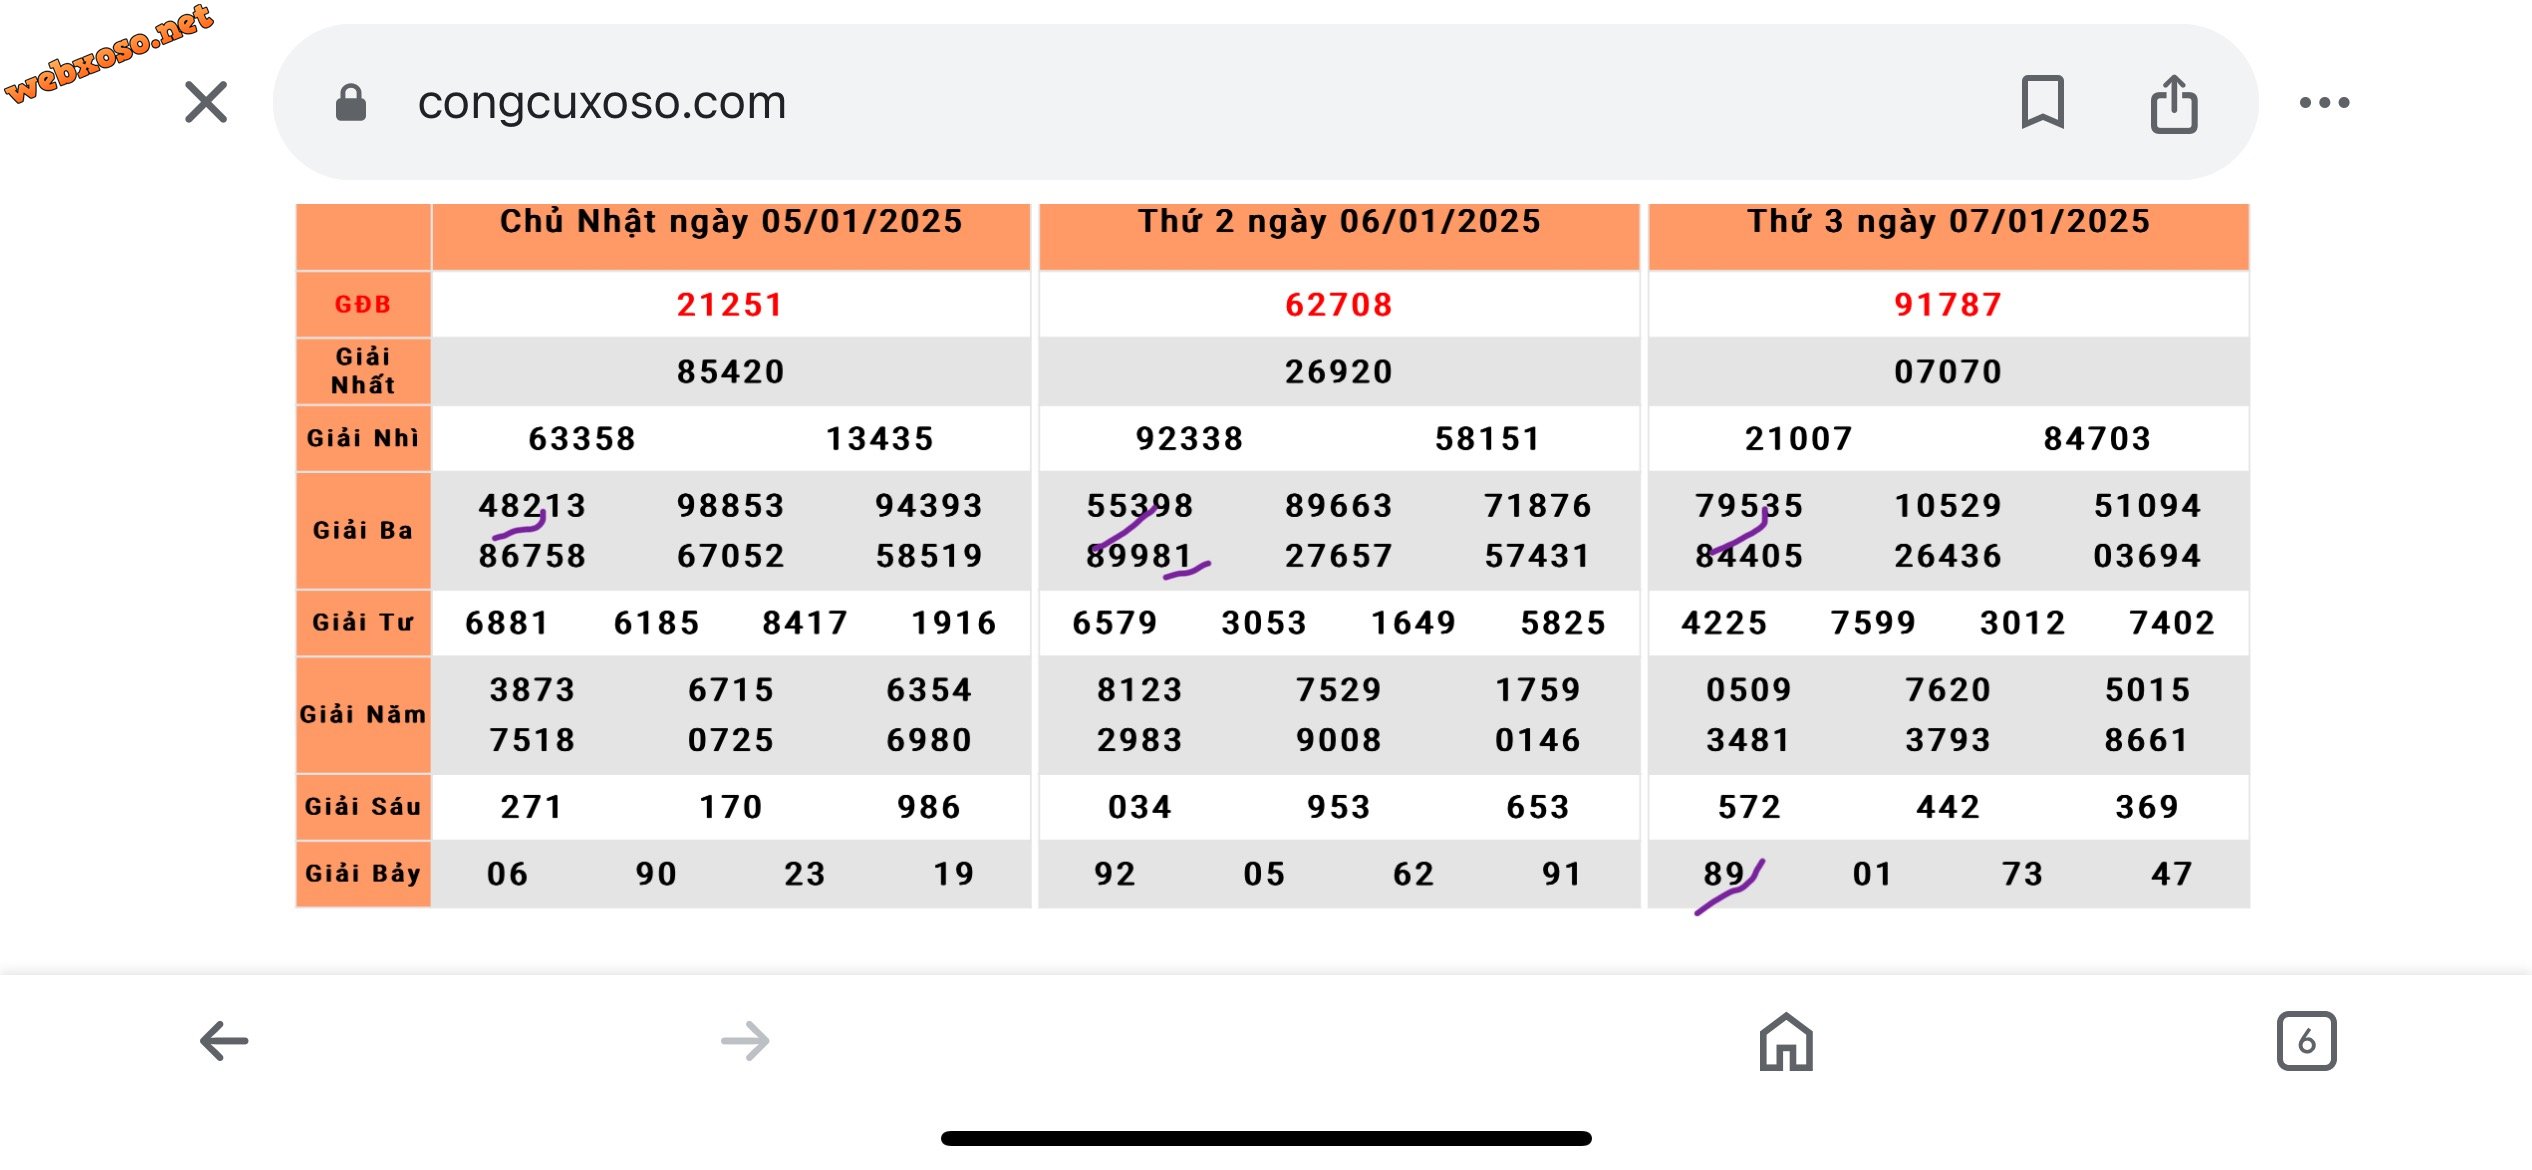Open the browser home page
Screen dimensions: 2532x1170
click(x=1786, y=1041)
